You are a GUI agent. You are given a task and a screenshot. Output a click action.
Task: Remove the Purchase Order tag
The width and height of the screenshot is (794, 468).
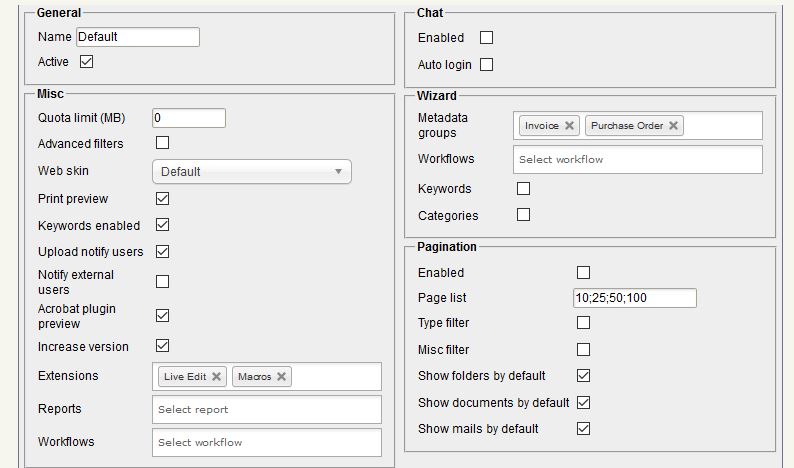point(674,126)
